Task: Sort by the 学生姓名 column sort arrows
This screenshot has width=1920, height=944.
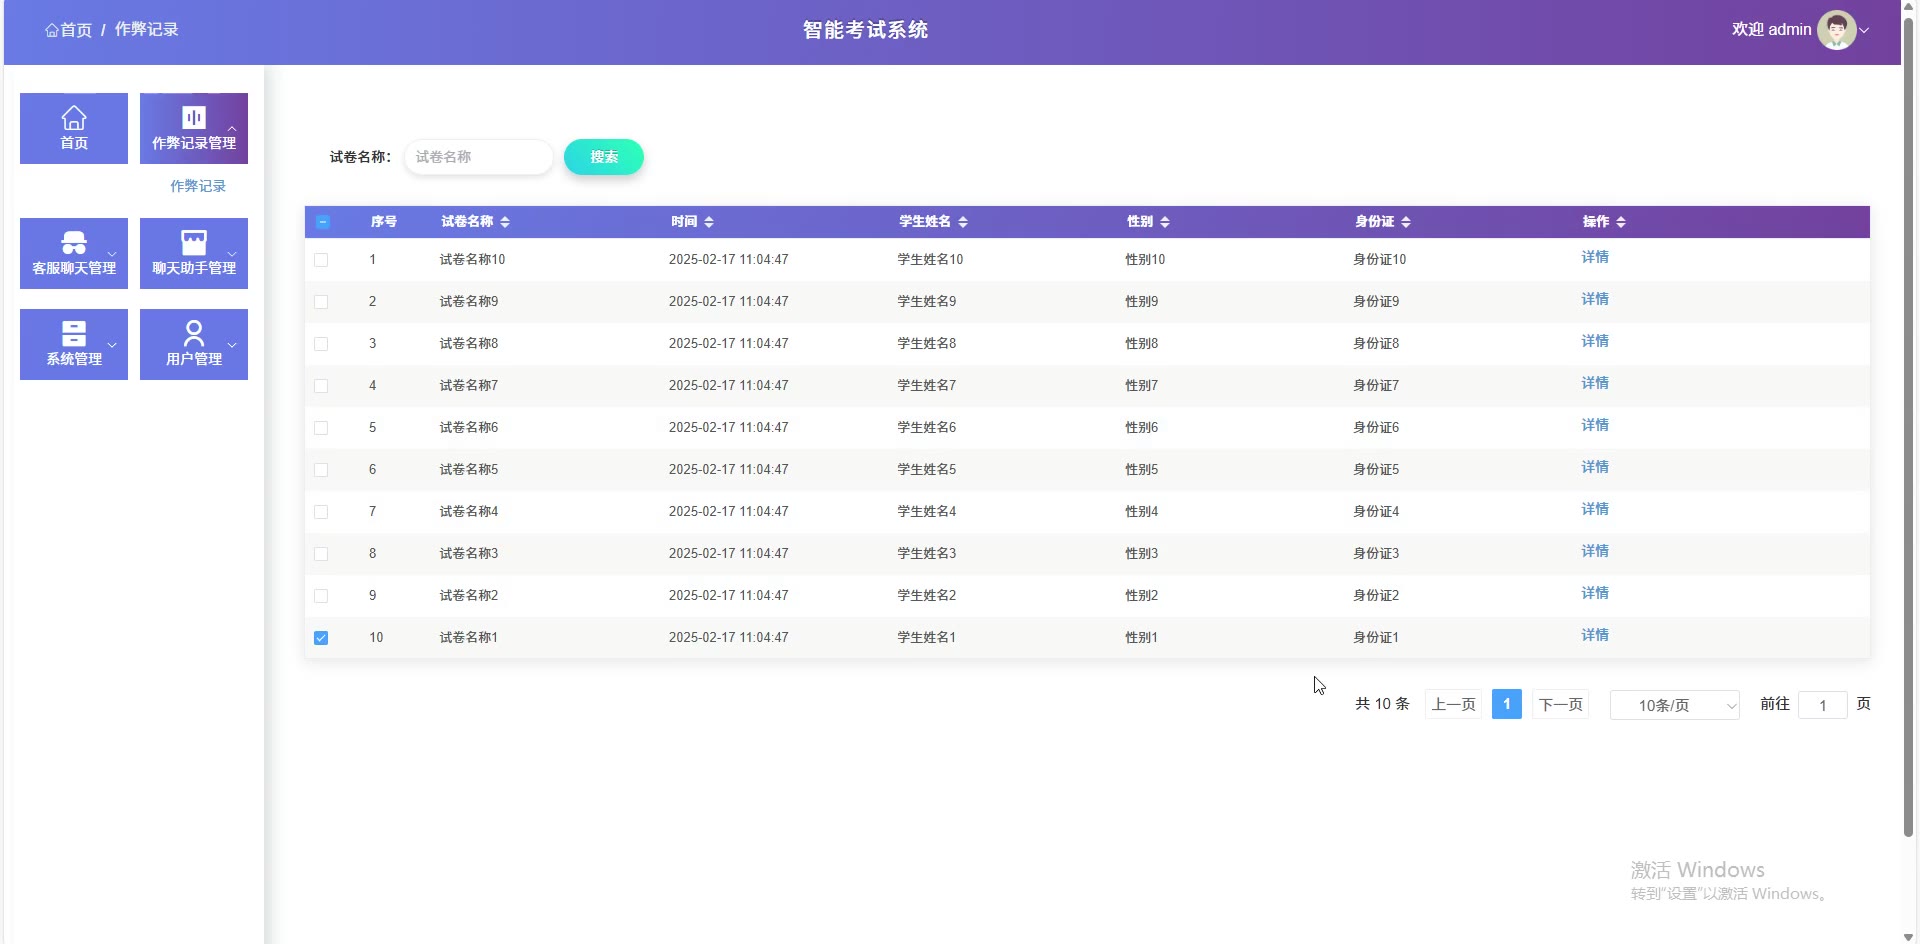Action: tap(963, 222)
